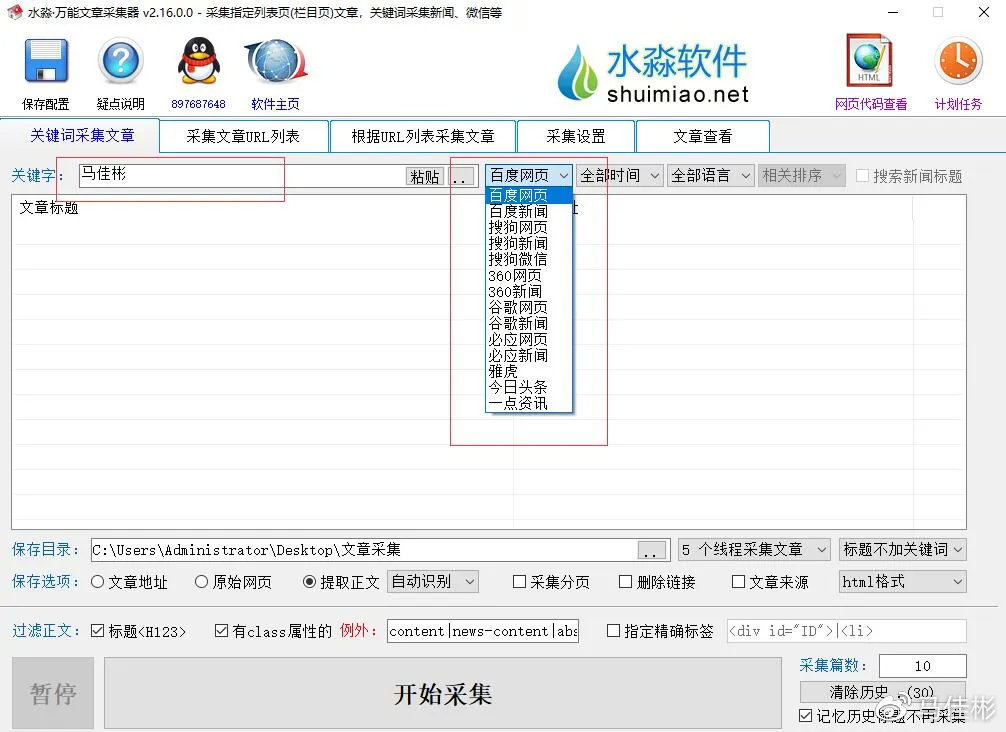Viewport: 1006px width, 732px height.
Task: Open the 根据URL列表采集文章 tab
Action: pyautogui.click(x=423, y=136)
